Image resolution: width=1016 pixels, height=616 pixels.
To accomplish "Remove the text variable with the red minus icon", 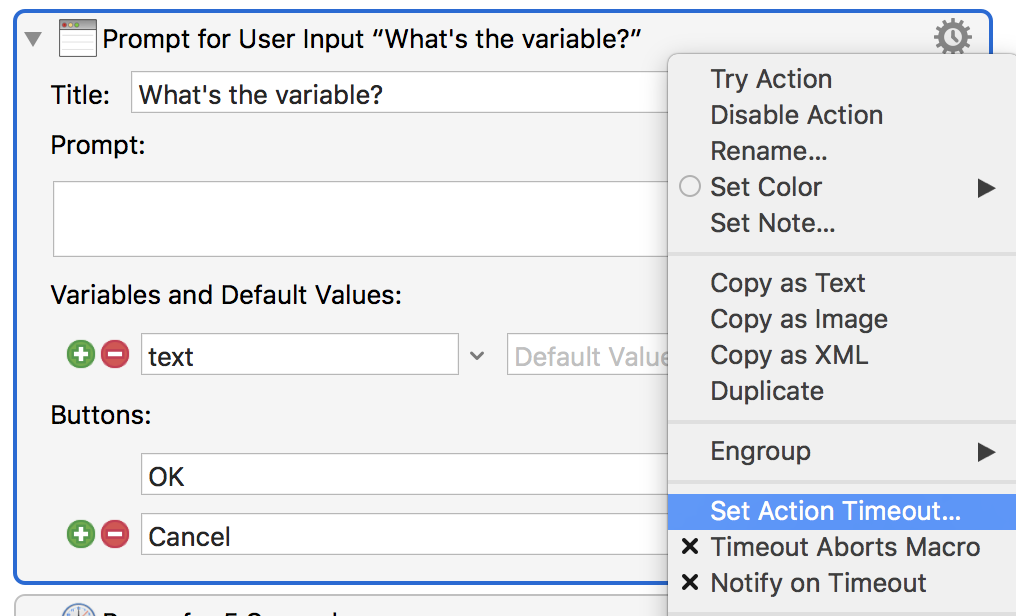I will [115, 354].
